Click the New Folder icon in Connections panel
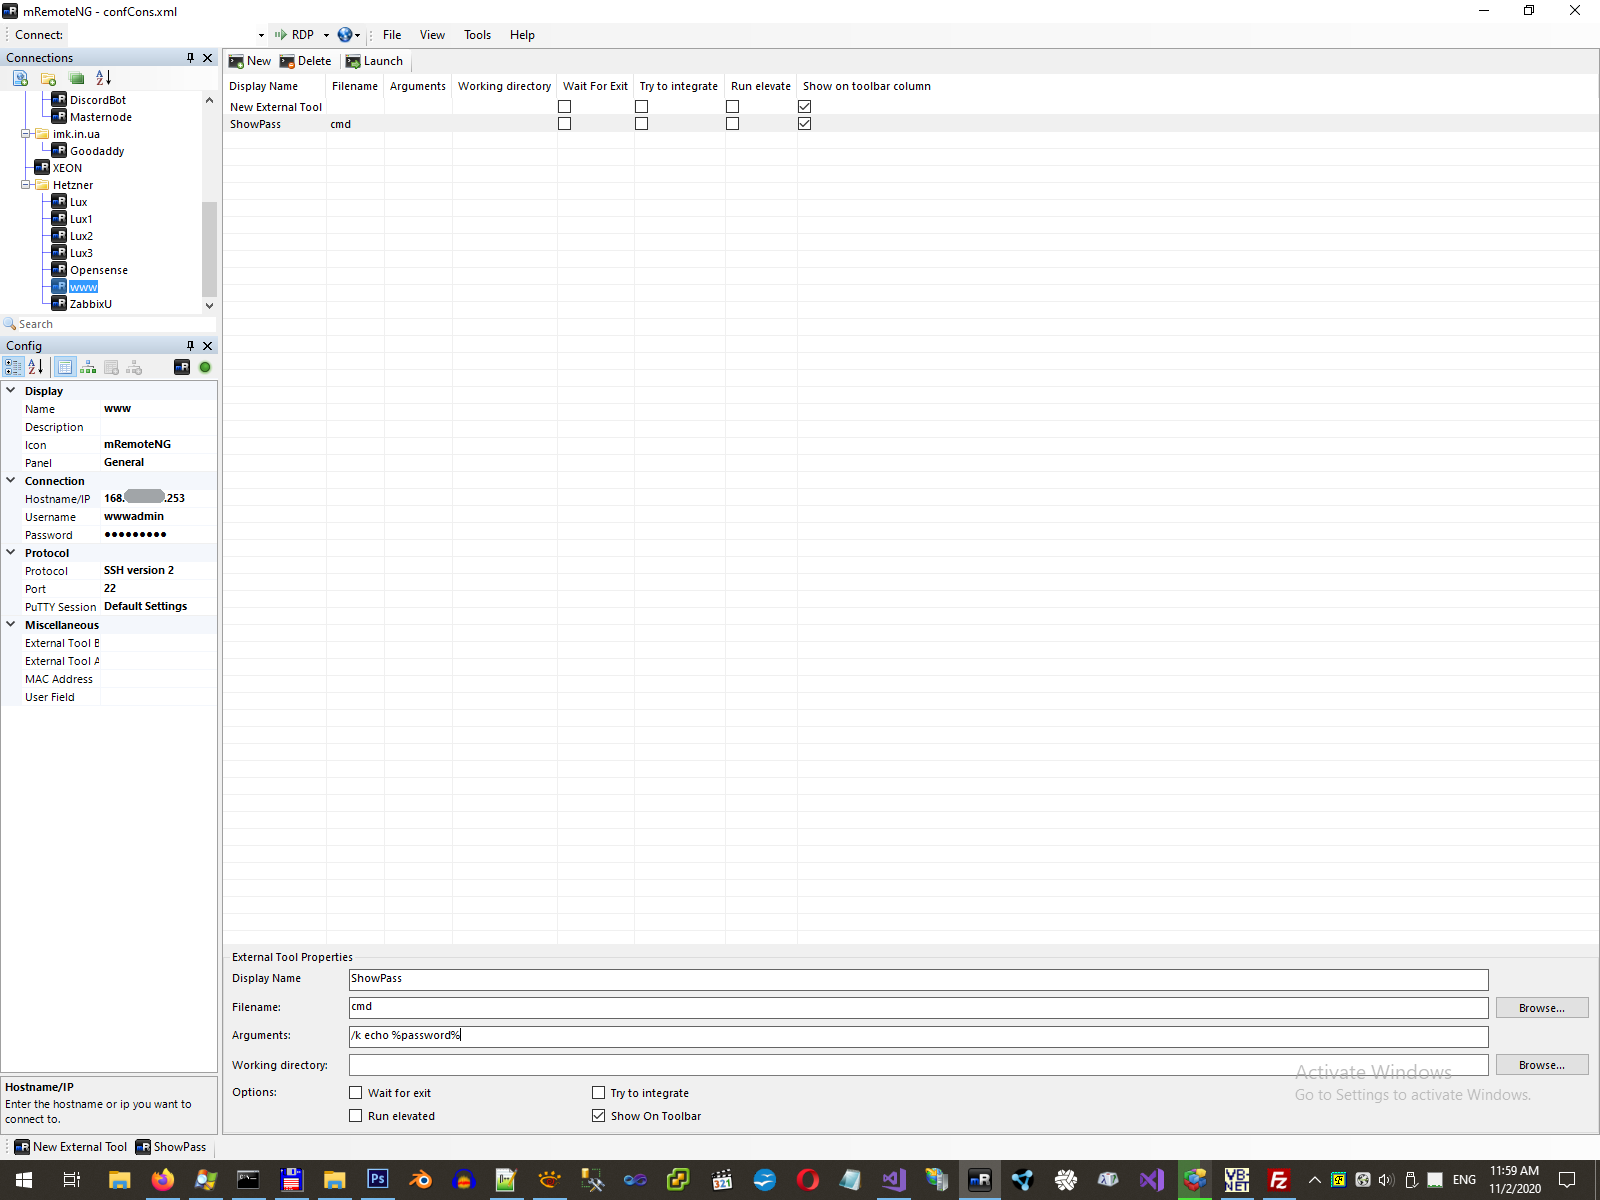 click(x=48, y=78)
